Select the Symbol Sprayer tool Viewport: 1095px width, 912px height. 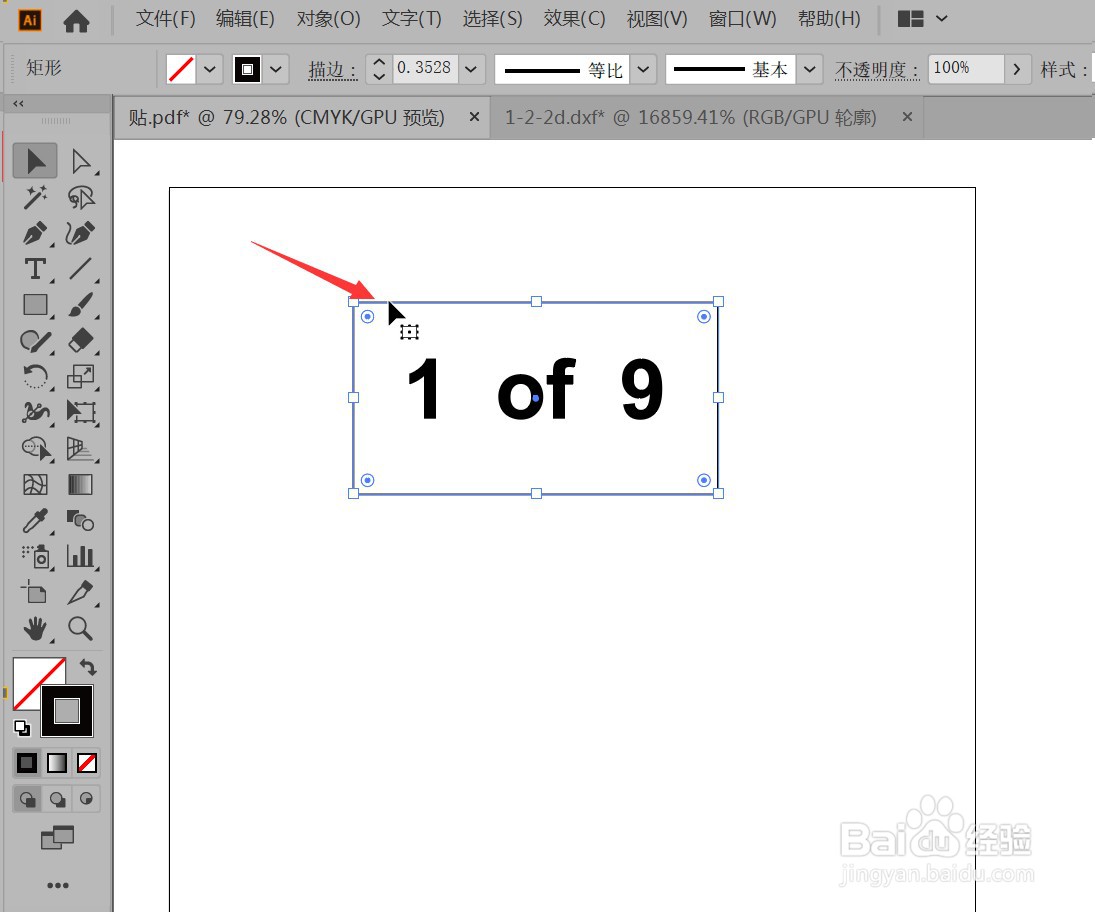click(35, 557)
